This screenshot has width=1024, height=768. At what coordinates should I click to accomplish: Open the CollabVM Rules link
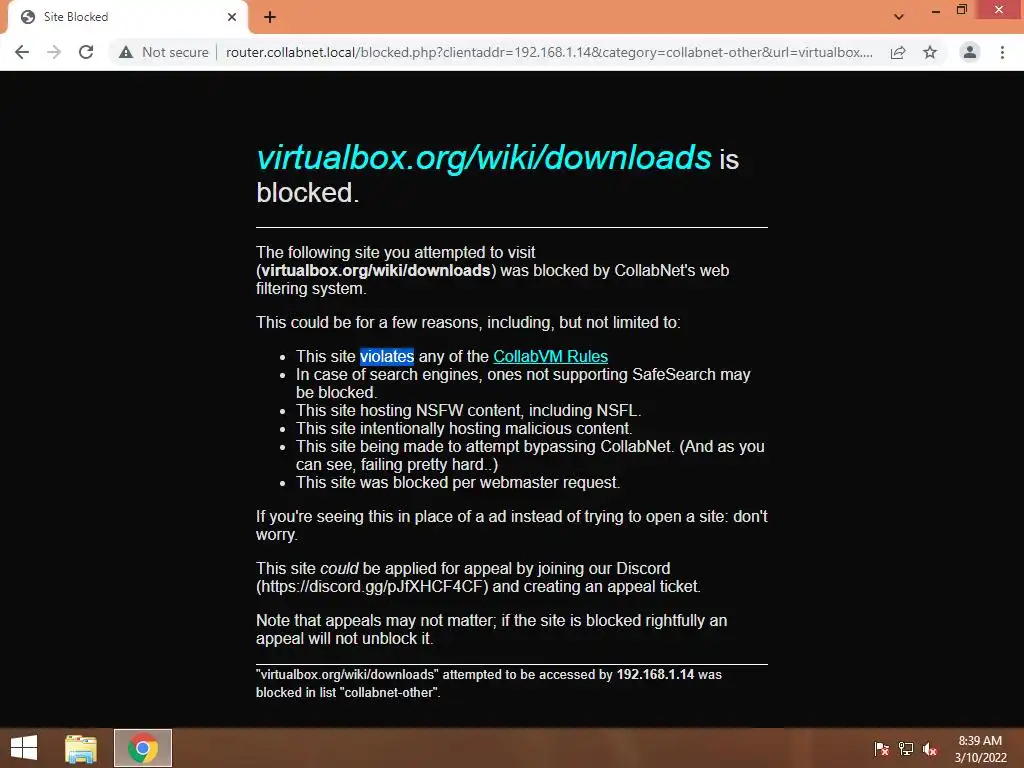pos(551,357)
